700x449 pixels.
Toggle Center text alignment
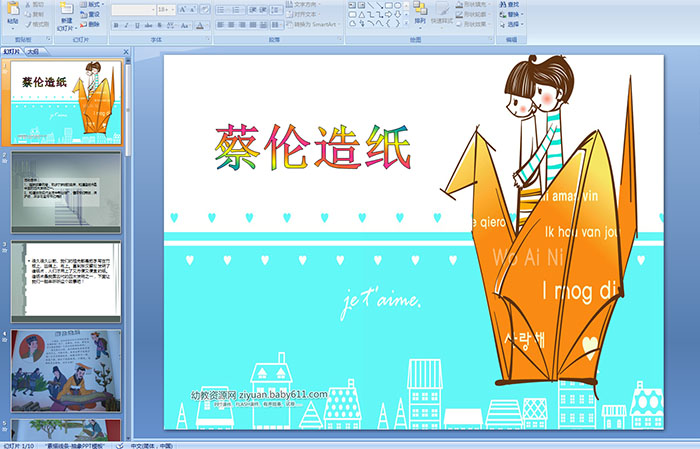point(231,25)
